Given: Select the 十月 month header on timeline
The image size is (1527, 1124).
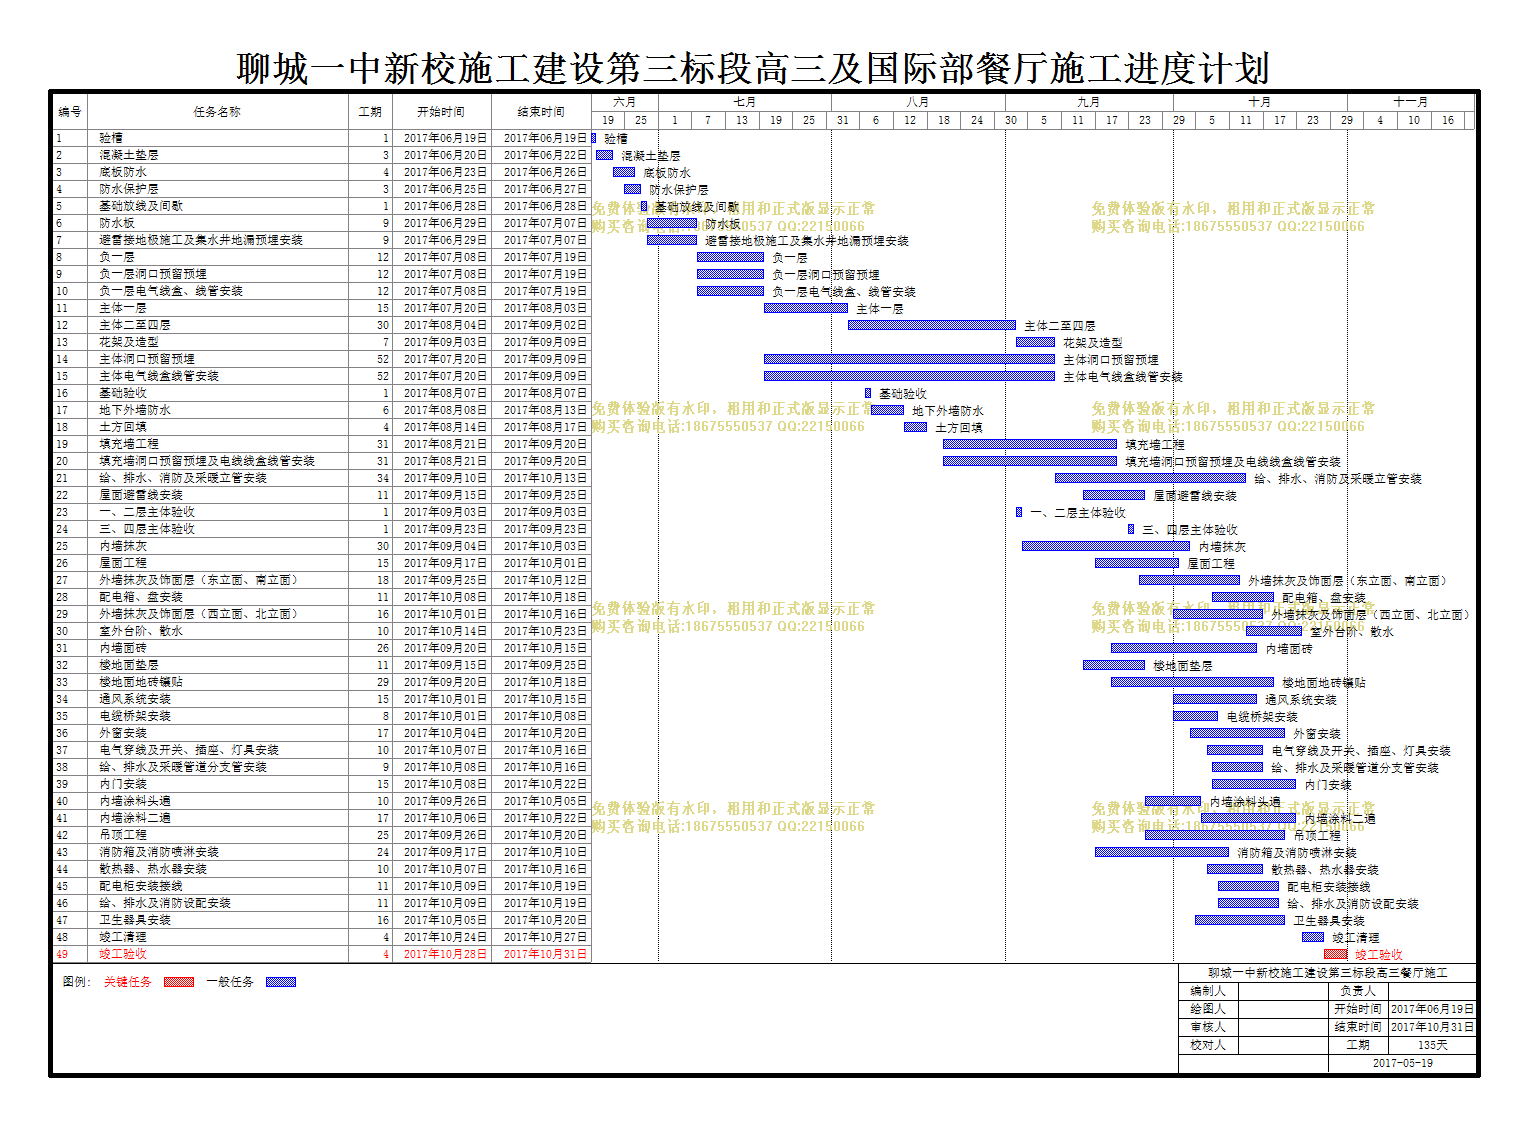Looking at the screenshot, I should pos(1260,102).
